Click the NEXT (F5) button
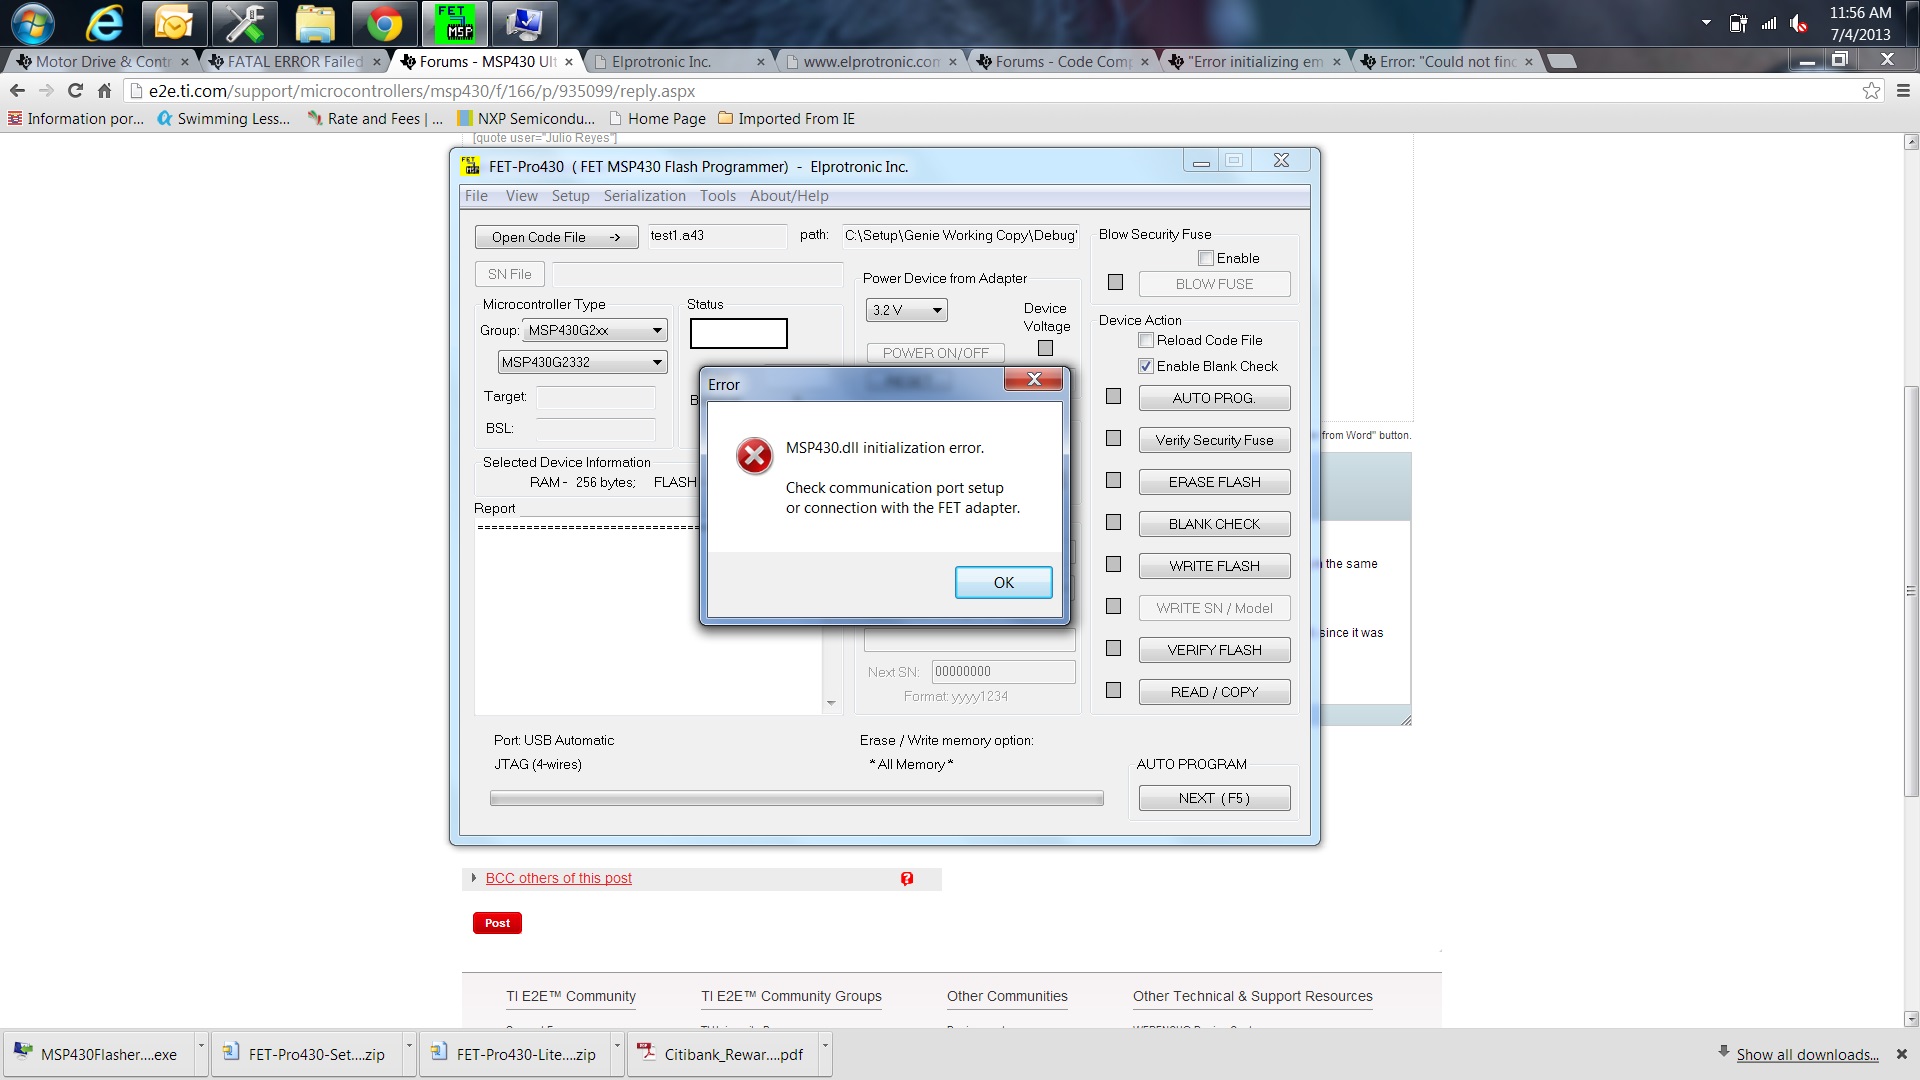Viewport: 1920px width, 1080px height. 1214,798
